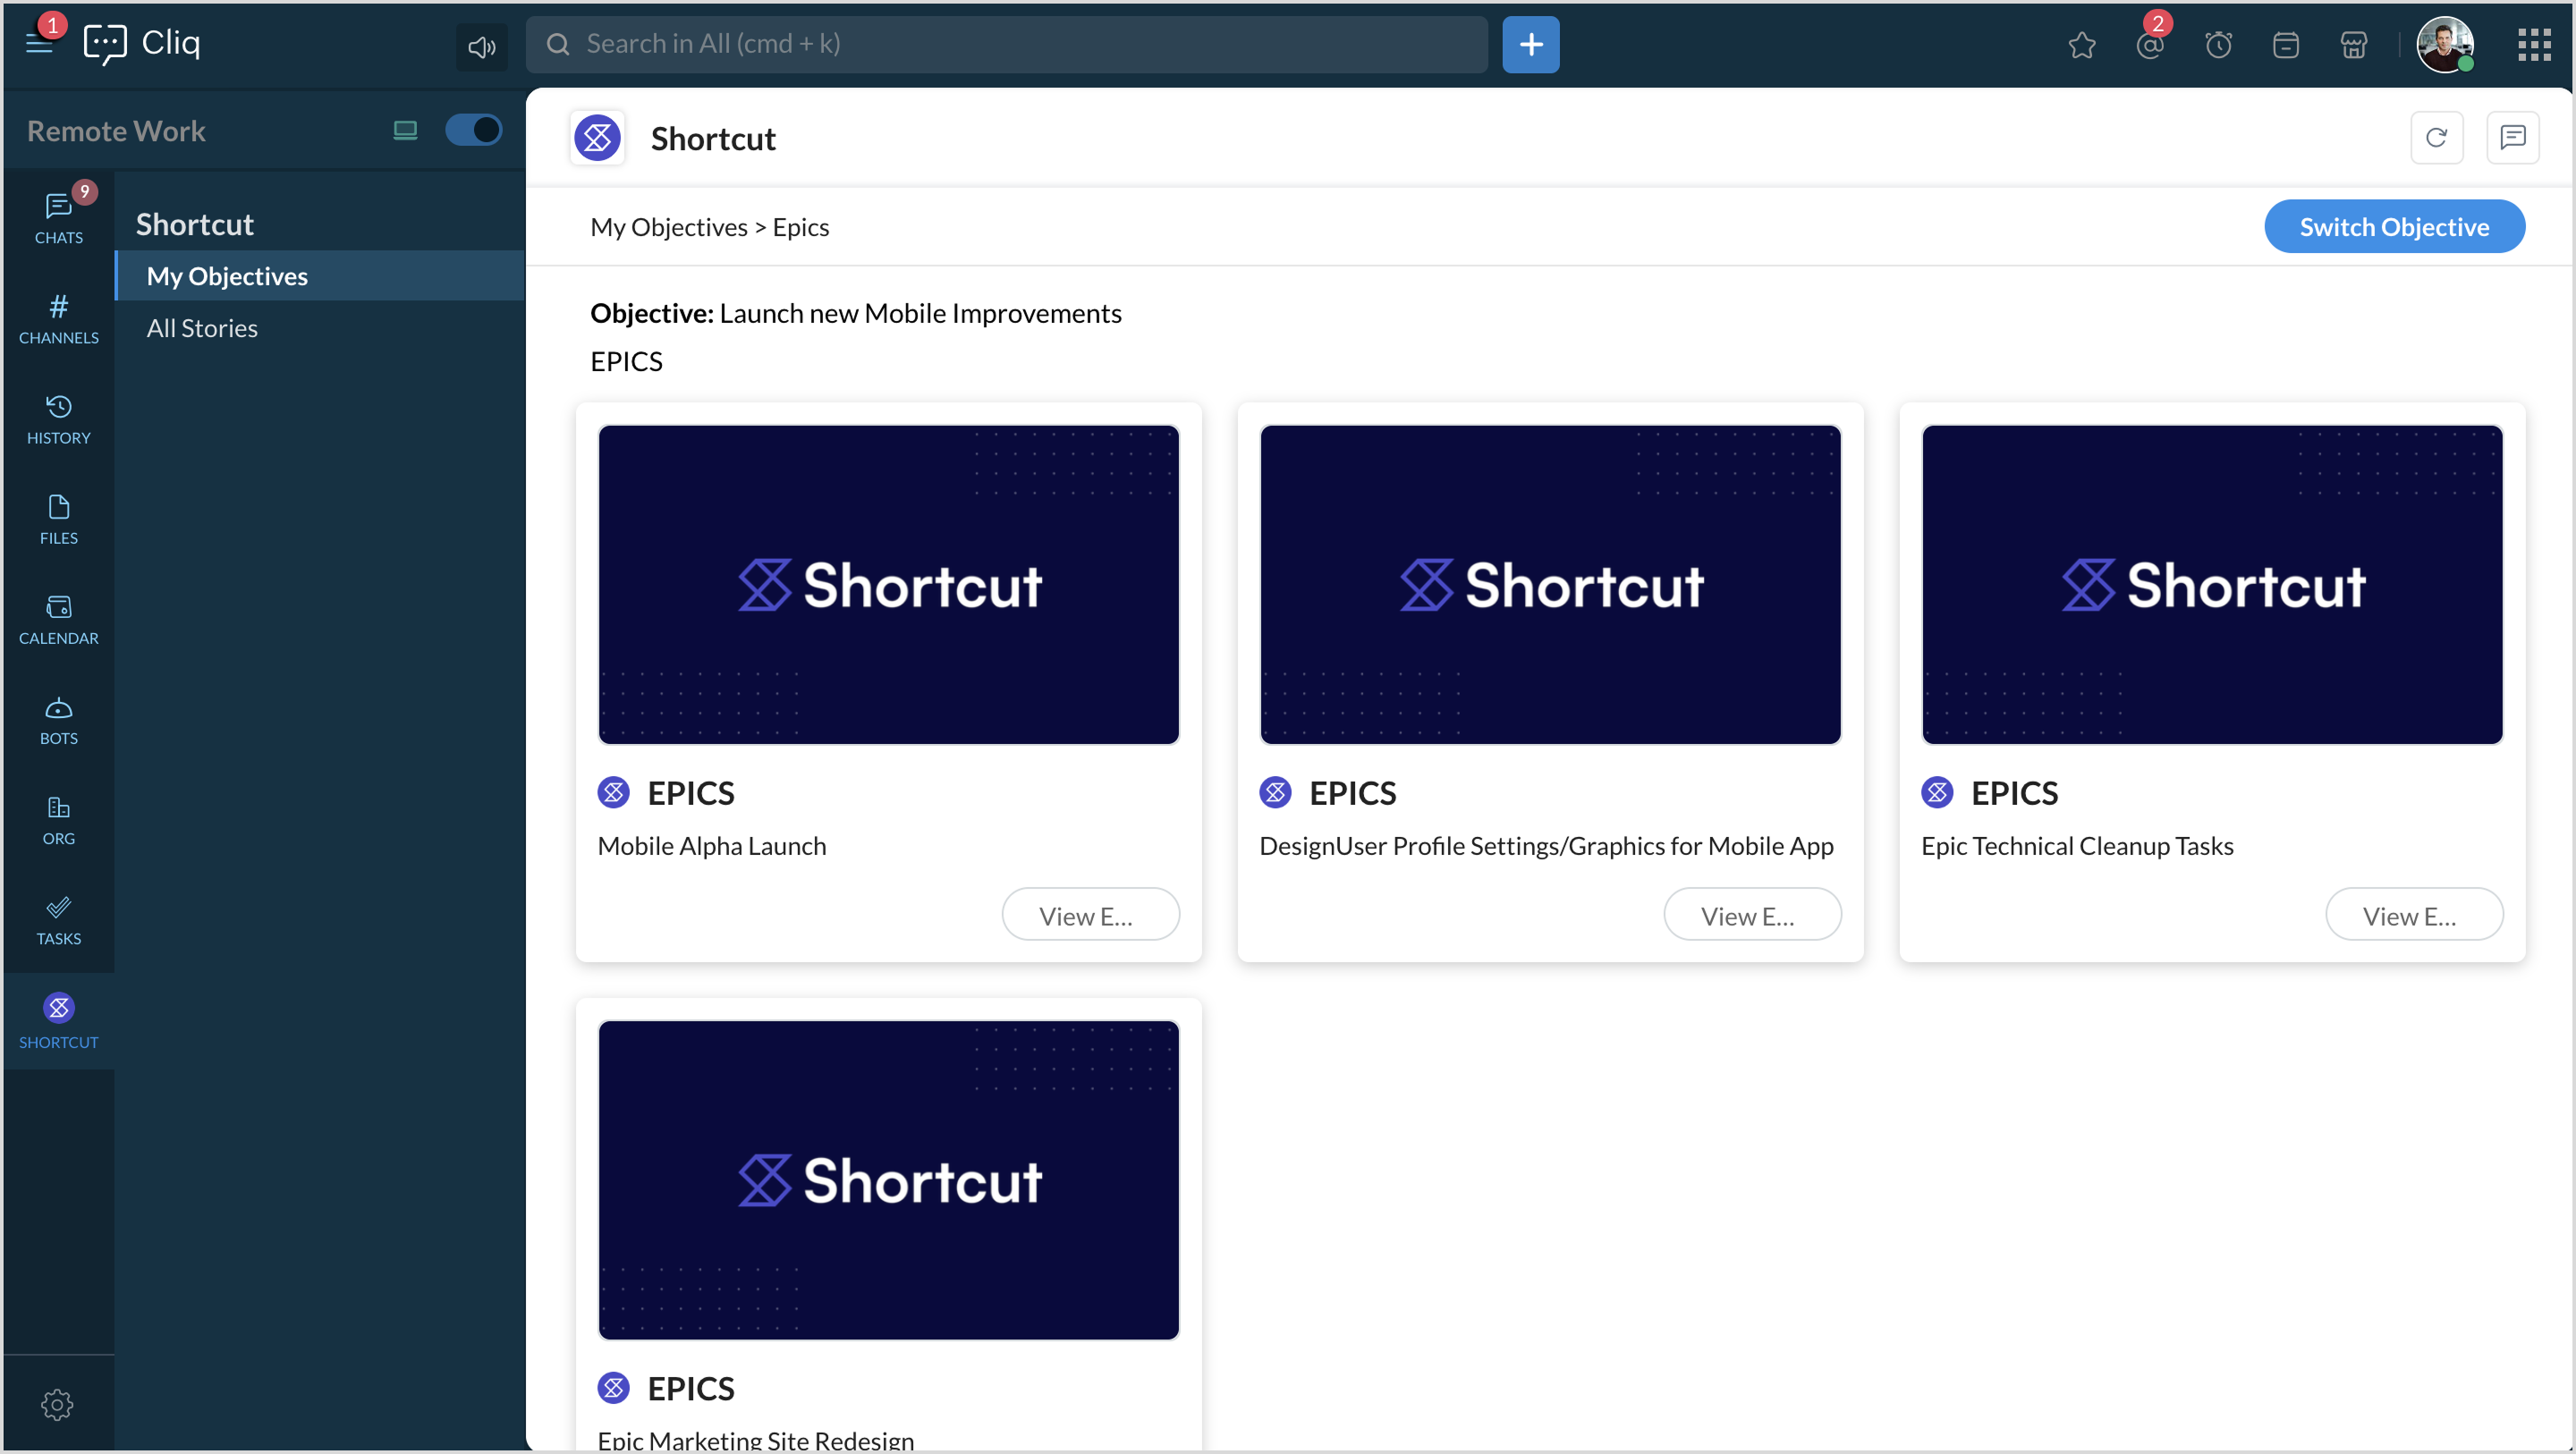2576x1454 pixels.
Task: Select My Objectives tab
Action: 227,276
